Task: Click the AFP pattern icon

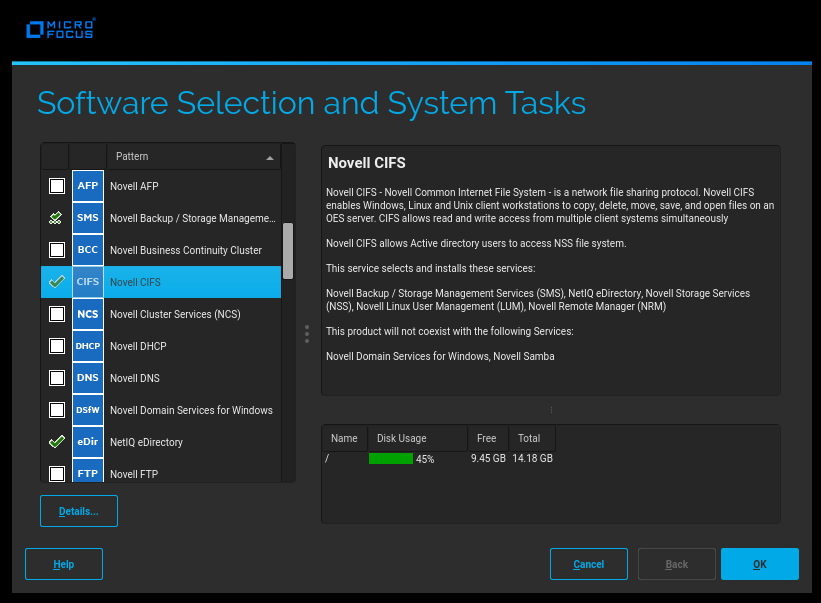Action: tap(88, 186)
